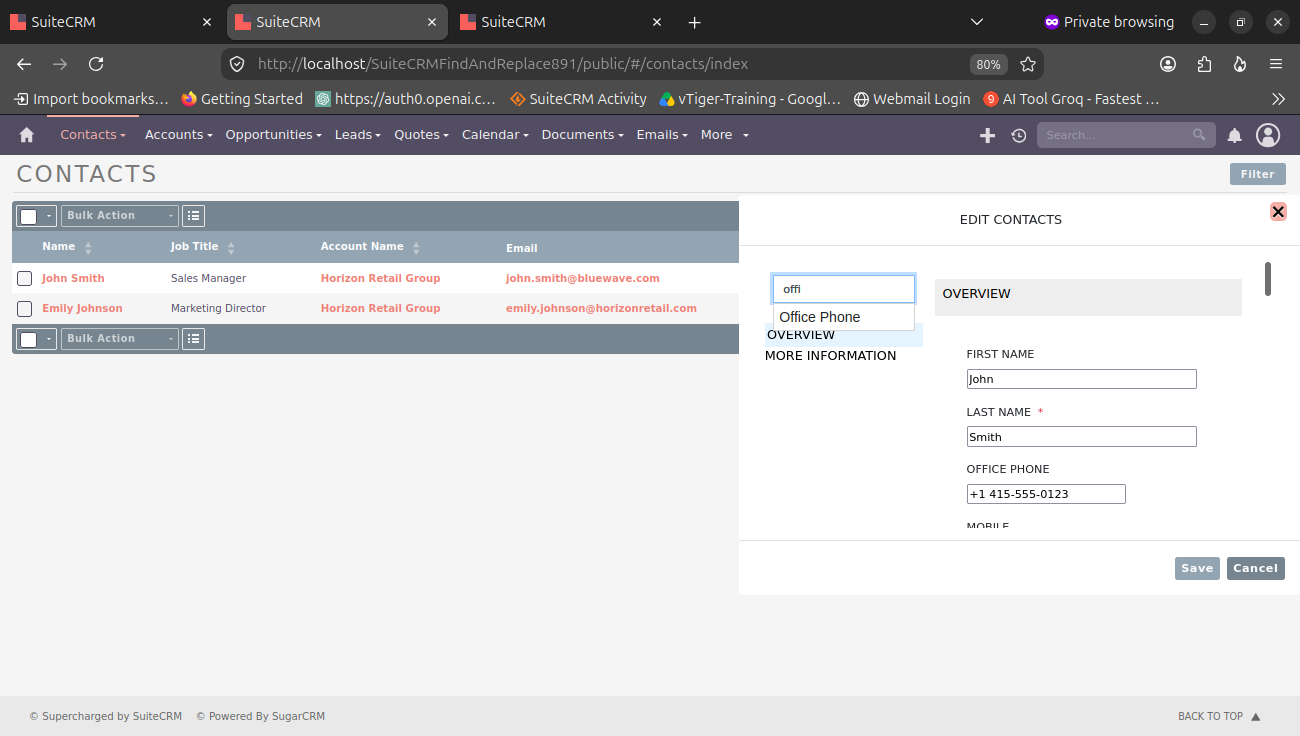
Task: Open the Leads navigation menu
Action: 358,135
